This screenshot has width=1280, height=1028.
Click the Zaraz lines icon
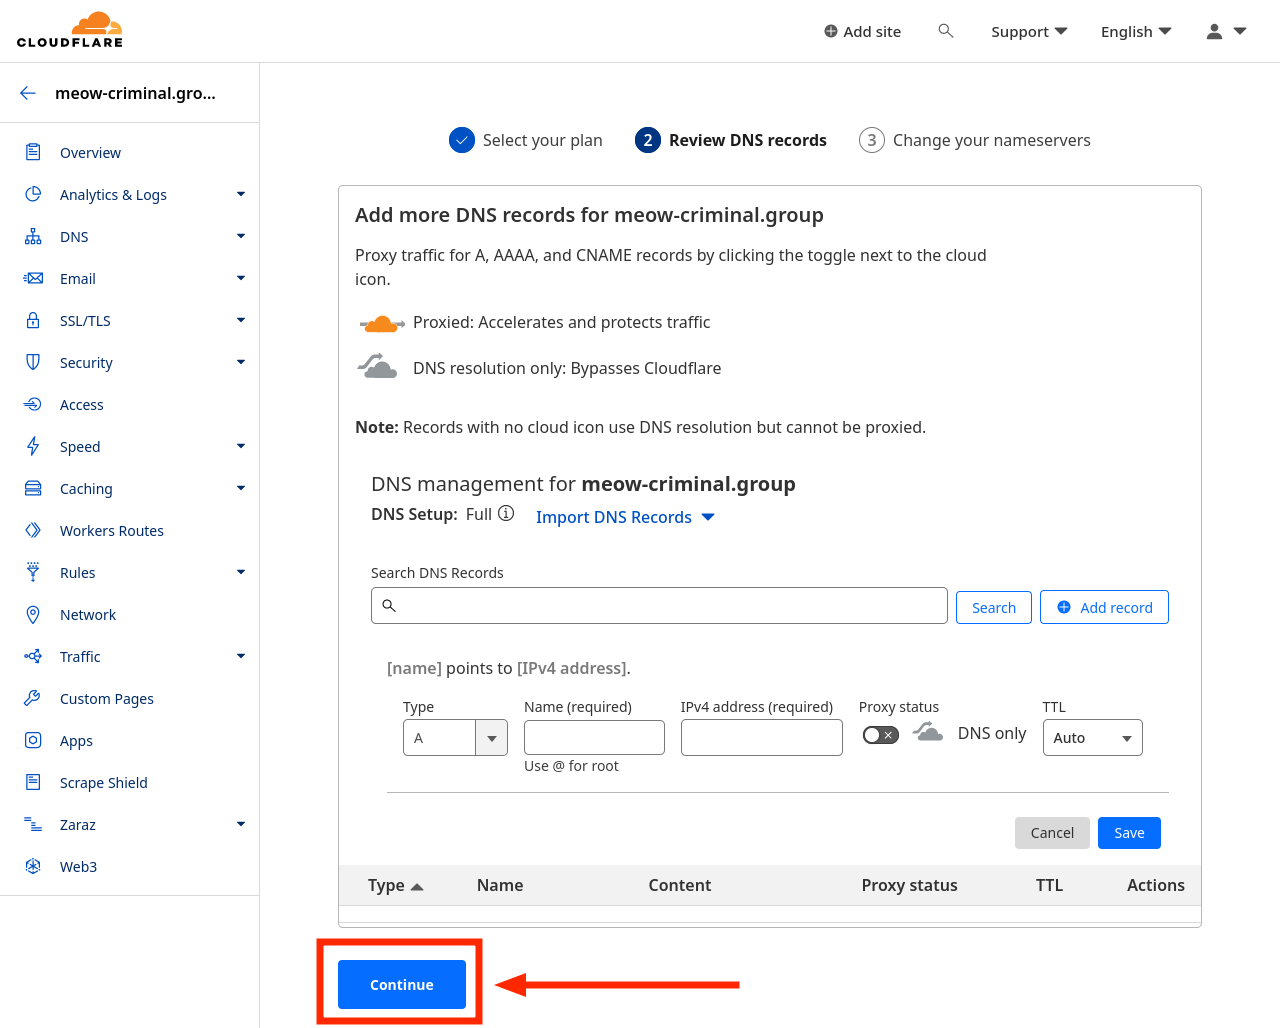pyautogui.click(x=33, y=824)
